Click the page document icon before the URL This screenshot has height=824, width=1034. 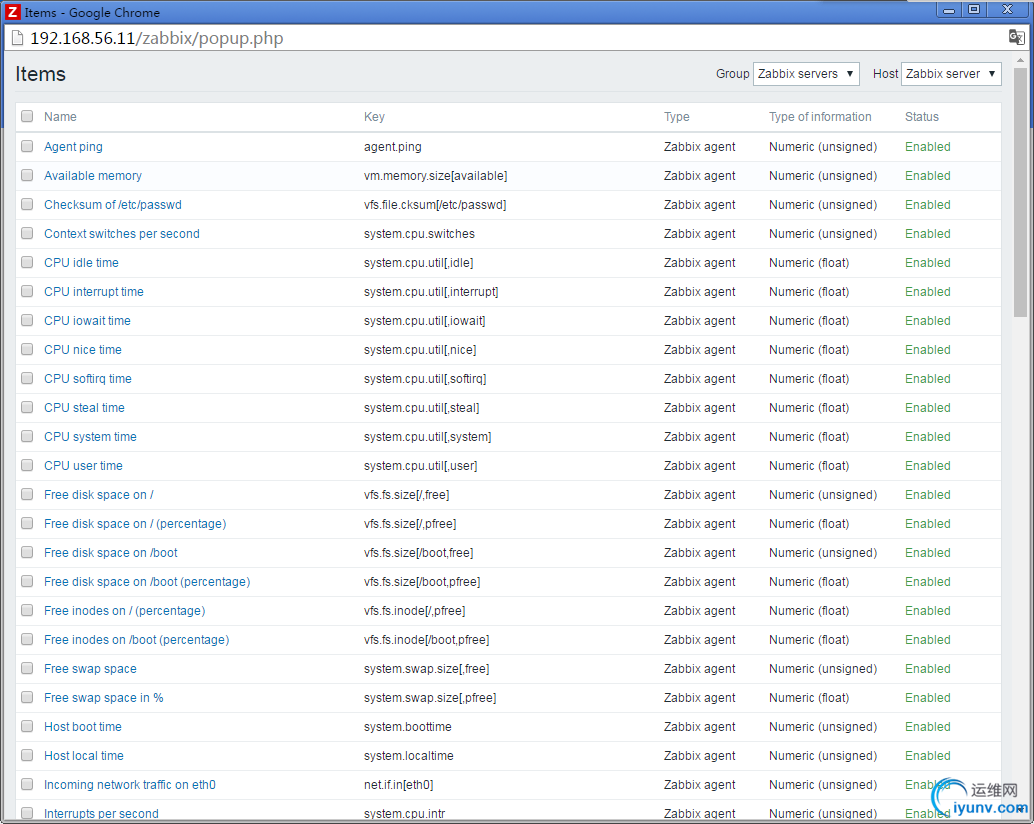[x=17, y=38]
